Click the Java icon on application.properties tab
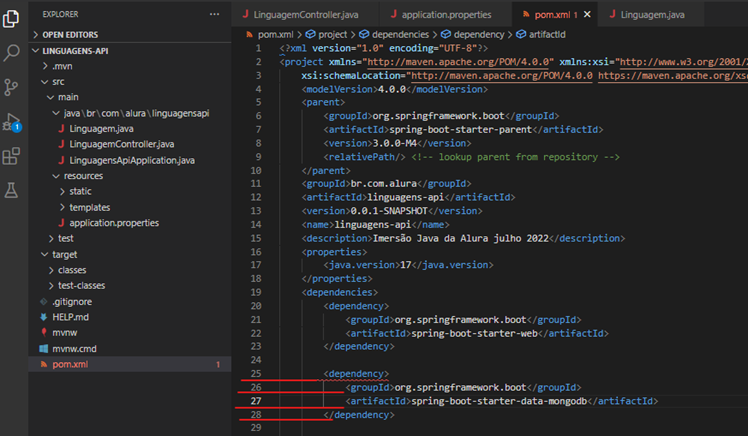The height and width of the screenshot is (436, 748). tap(394, 14)
